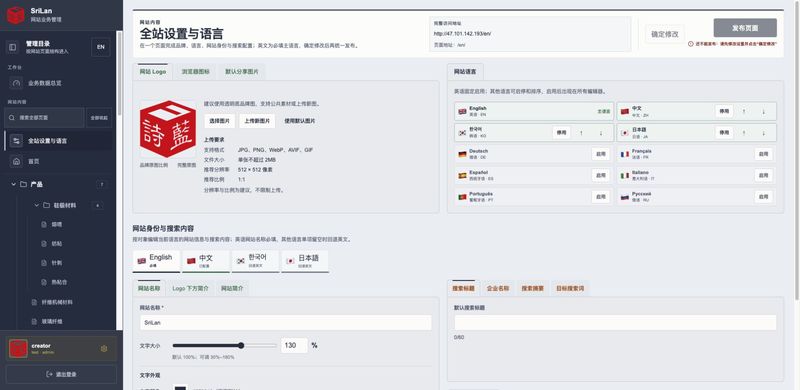This screenshot has height=390, width=800.
Task: Enable the Français language
Action: point(763,154)
